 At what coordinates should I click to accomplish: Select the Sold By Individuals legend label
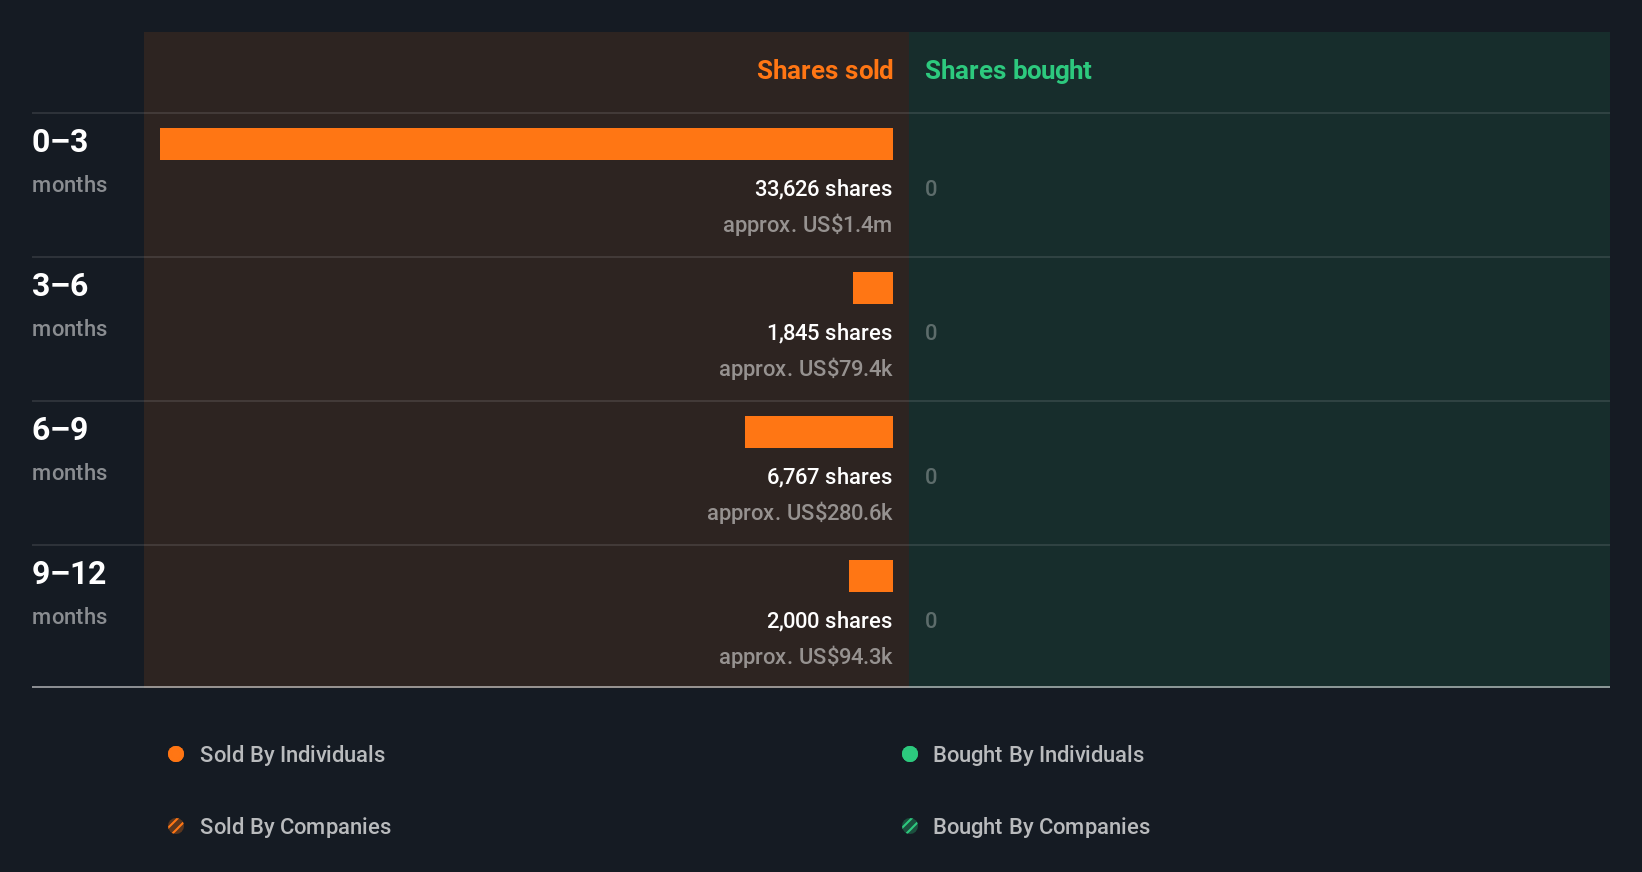click(292, 754)
